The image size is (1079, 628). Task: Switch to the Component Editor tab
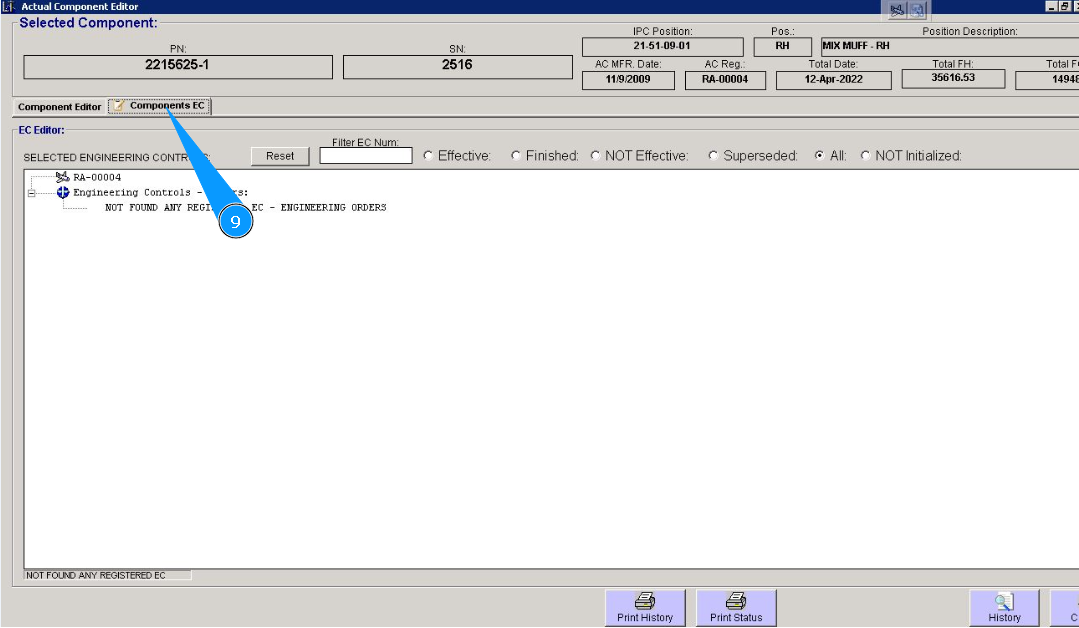(59, 107)
